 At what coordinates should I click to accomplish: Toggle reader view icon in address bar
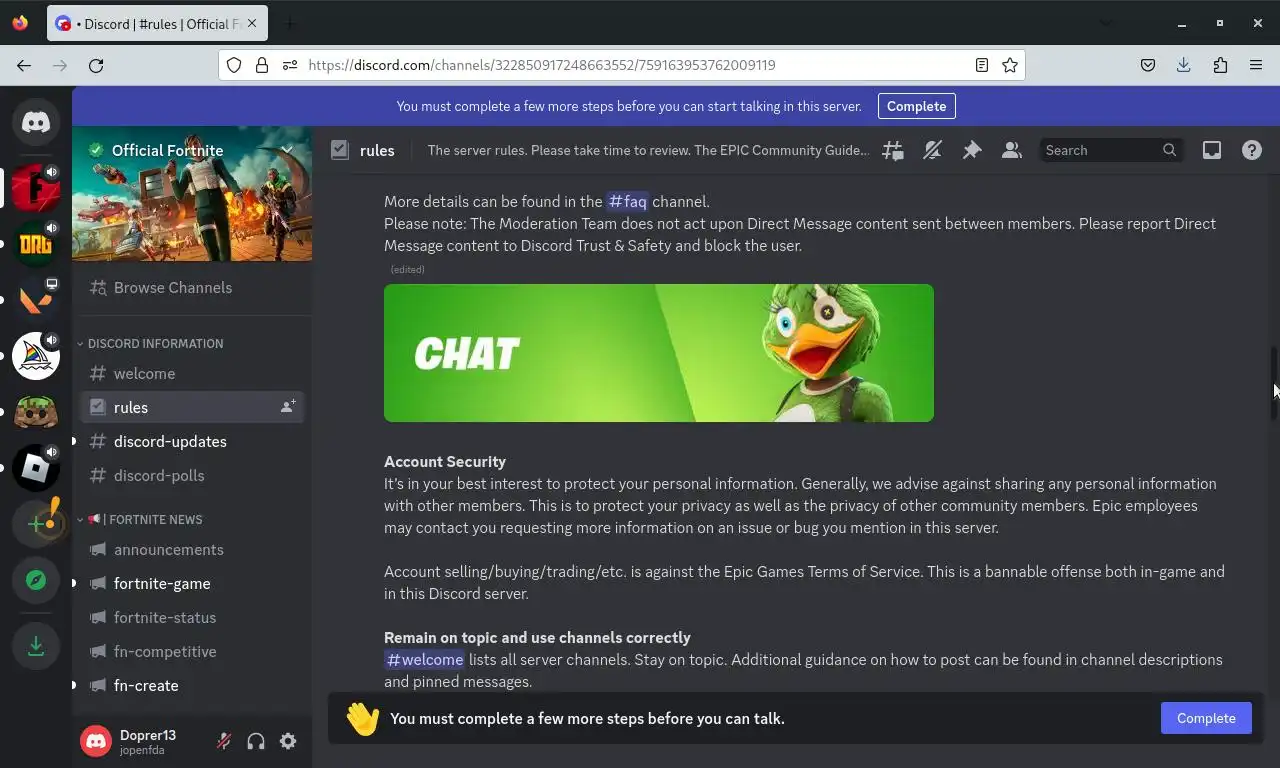click(982, 65)
